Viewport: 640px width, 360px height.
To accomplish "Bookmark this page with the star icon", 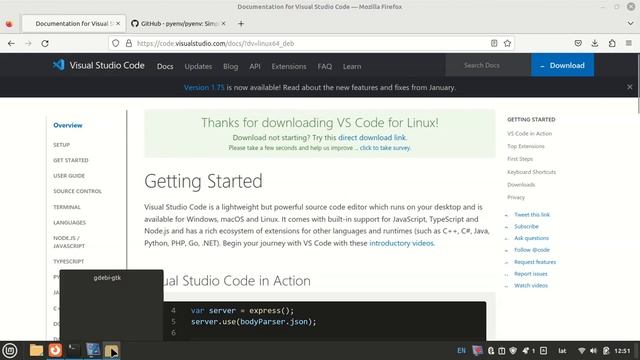I will [x=507, y=43].
